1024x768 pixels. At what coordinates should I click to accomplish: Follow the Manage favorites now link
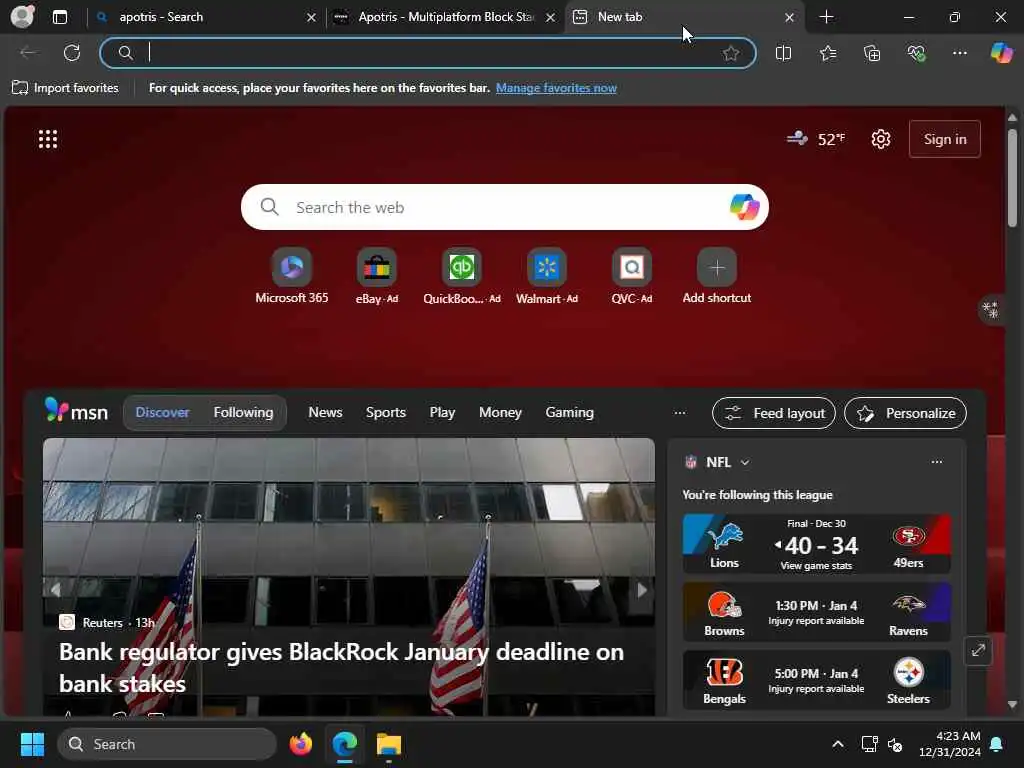click(556, 88)
